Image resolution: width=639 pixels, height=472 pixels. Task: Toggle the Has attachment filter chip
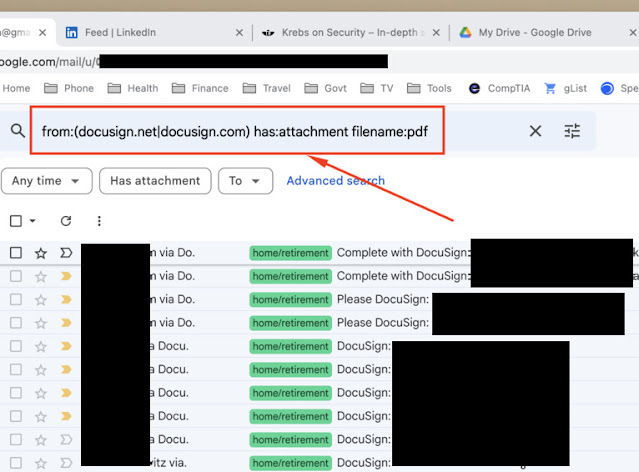tap(155, 181)
